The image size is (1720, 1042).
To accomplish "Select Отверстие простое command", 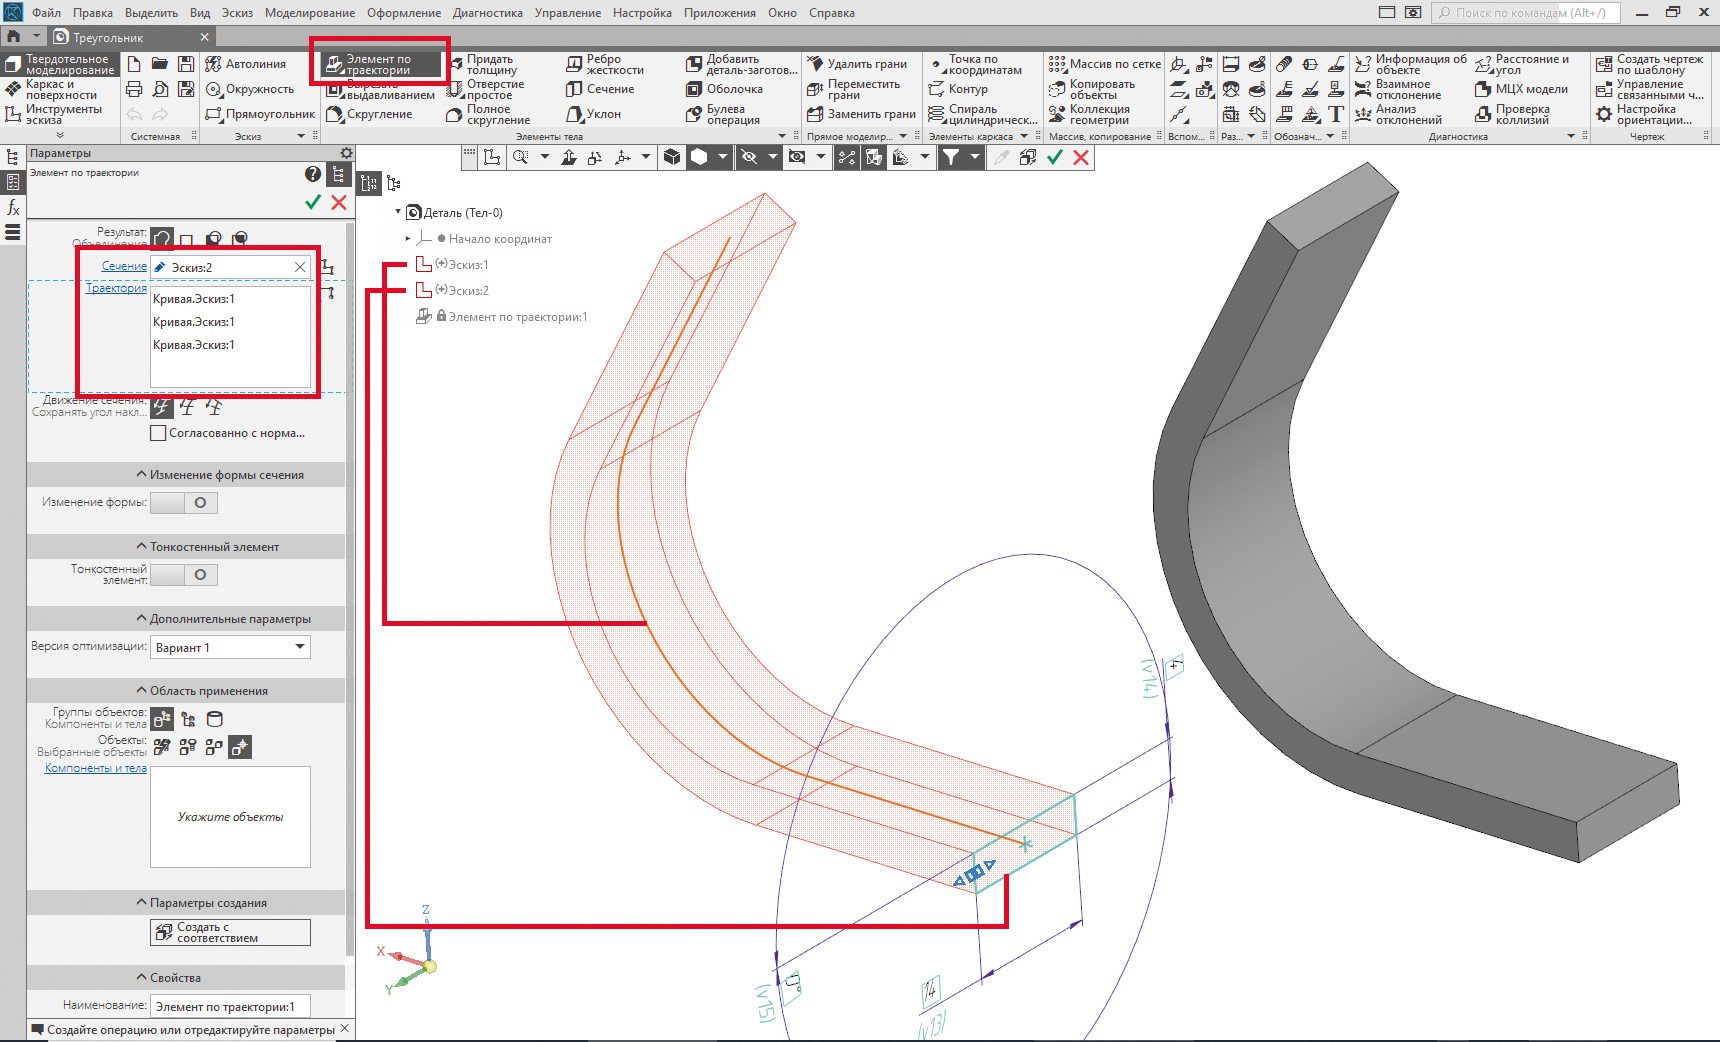I will point(485,89).
